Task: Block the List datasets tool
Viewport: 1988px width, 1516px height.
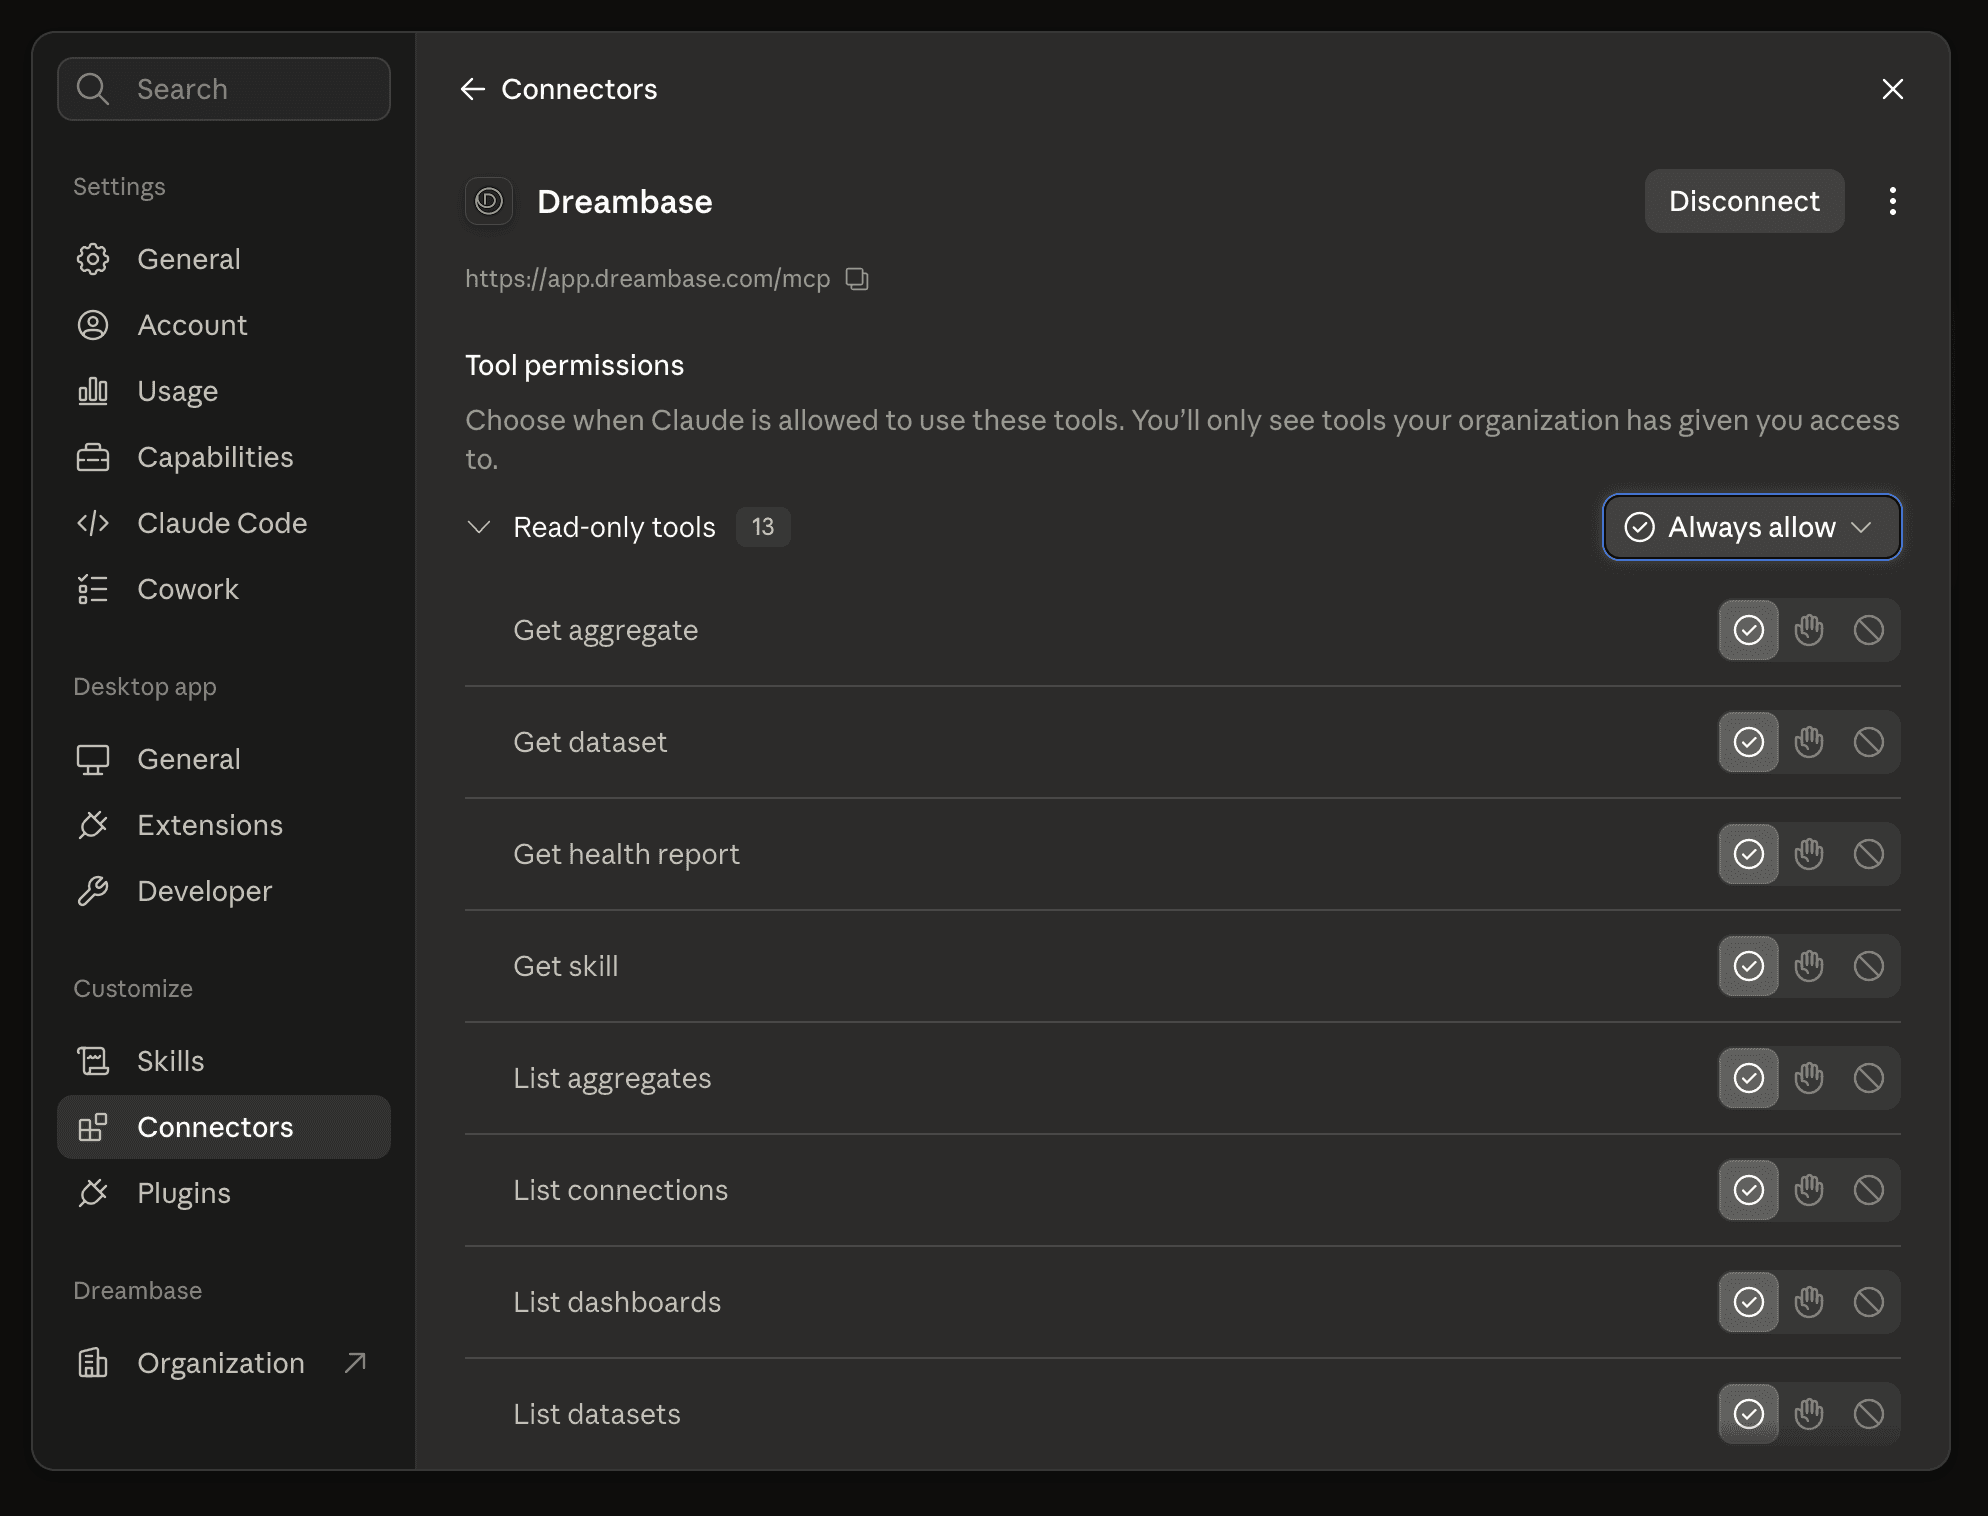Action: pos(1869,1414)
